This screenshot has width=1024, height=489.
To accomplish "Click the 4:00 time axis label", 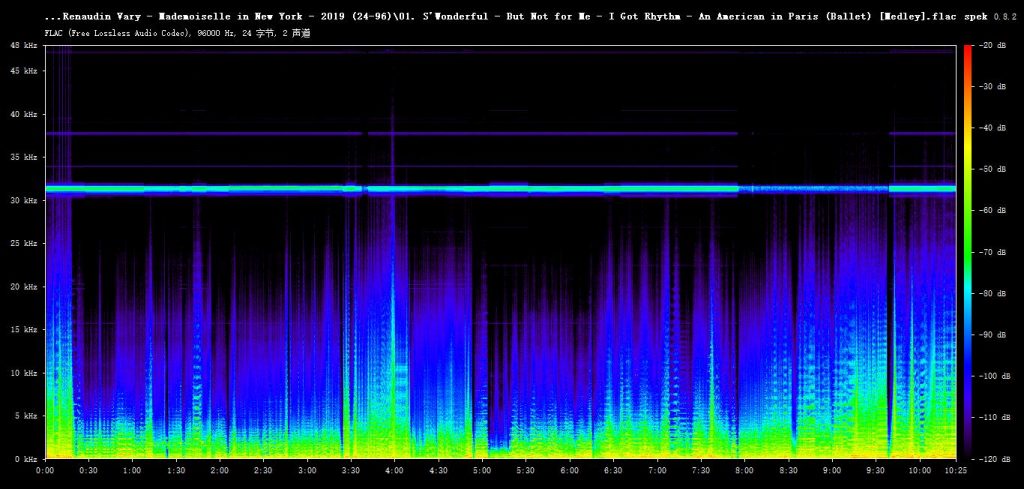I will pos(395,470).
